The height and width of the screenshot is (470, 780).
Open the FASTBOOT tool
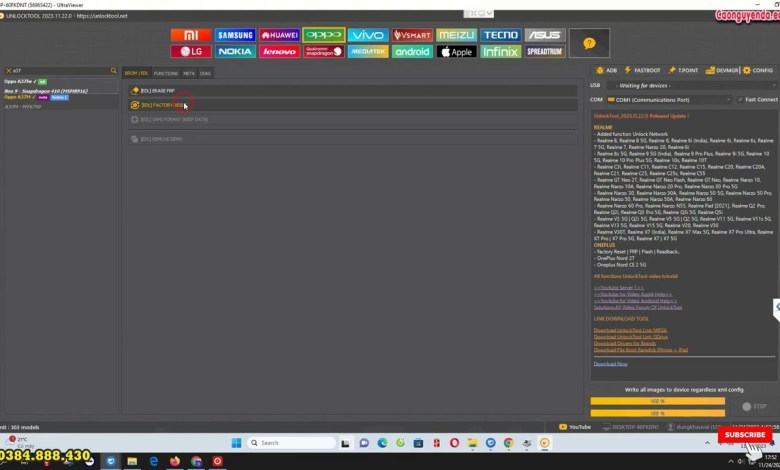[642, 71]
